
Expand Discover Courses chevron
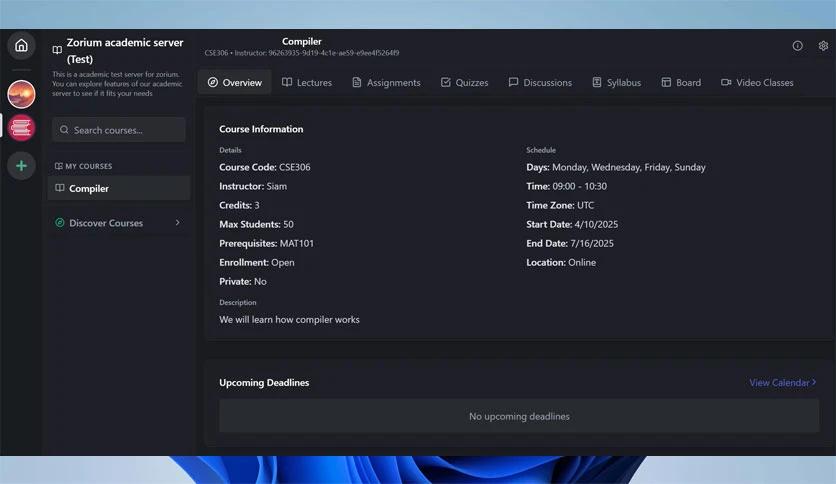click(x=178, y=223)
